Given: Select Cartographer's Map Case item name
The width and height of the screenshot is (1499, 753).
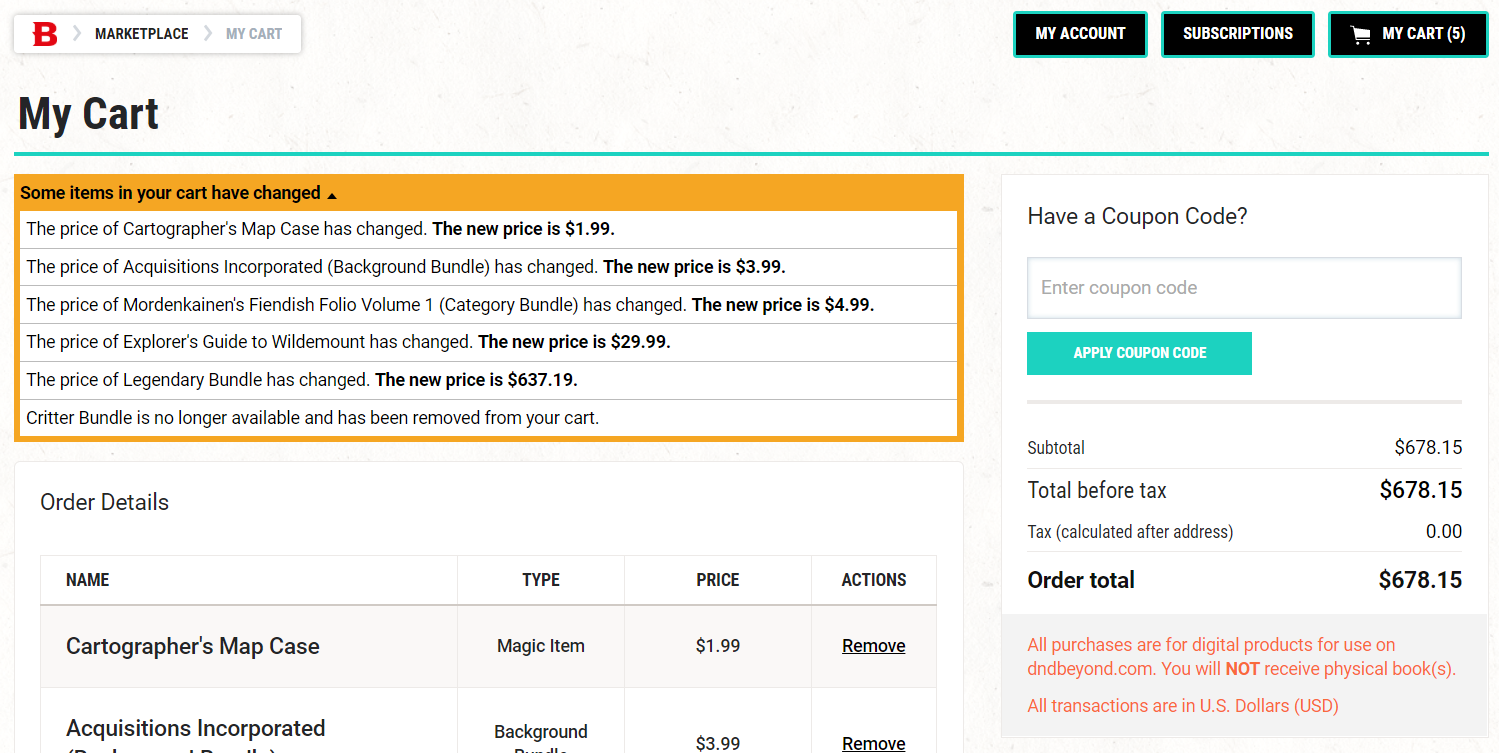Looking at the screenshot, I should 193,646.
